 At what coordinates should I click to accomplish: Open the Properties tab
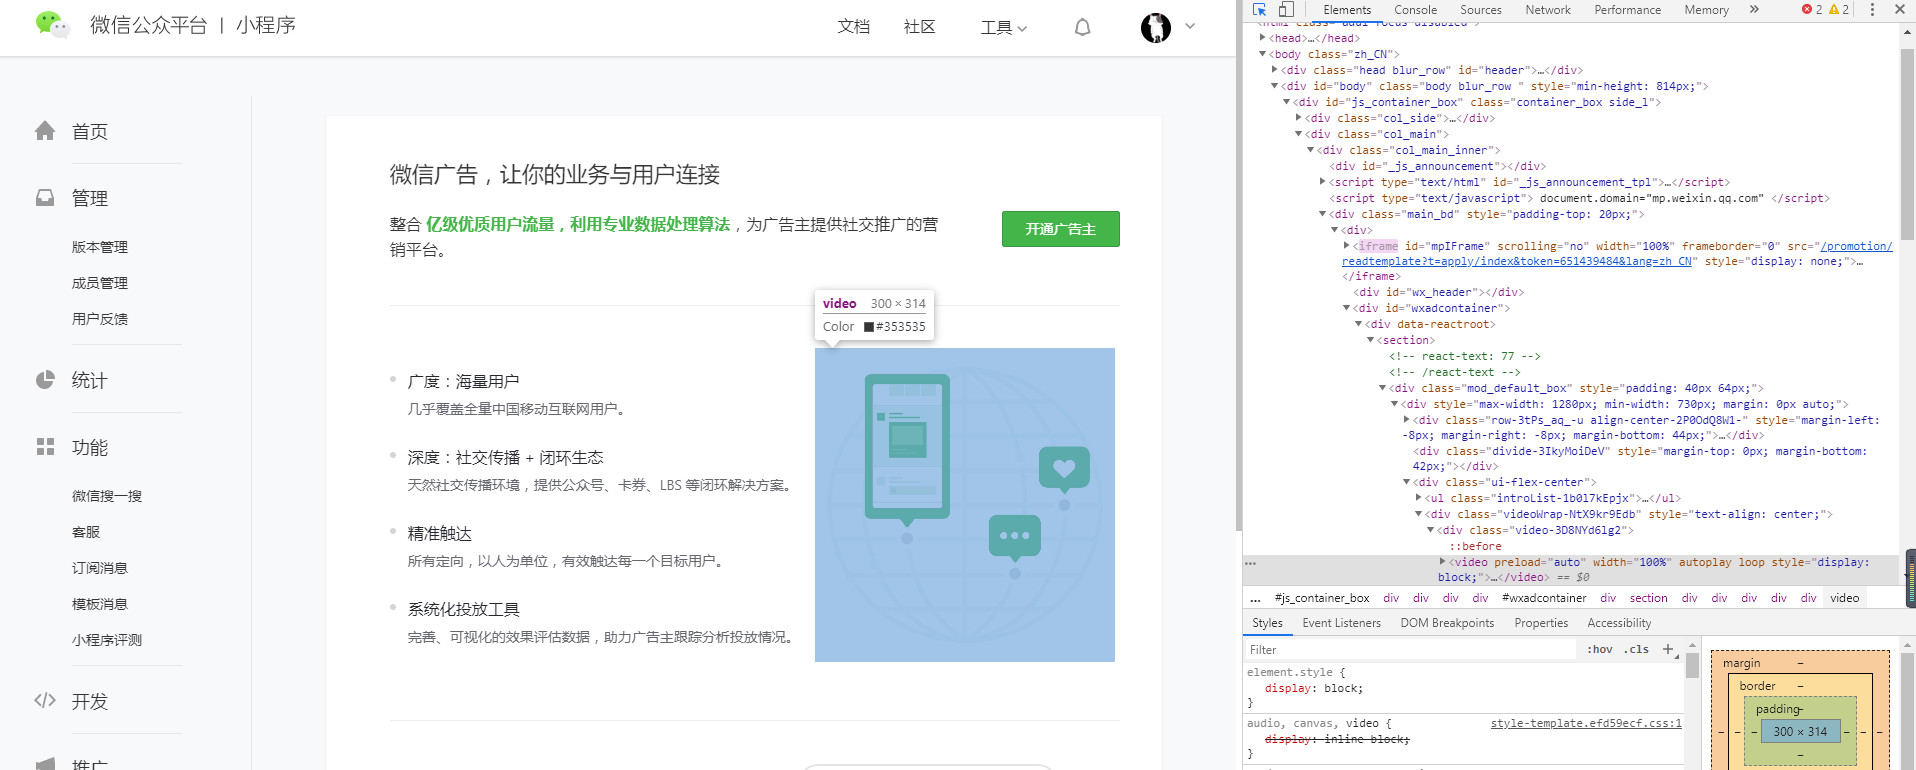(1541, 623)
